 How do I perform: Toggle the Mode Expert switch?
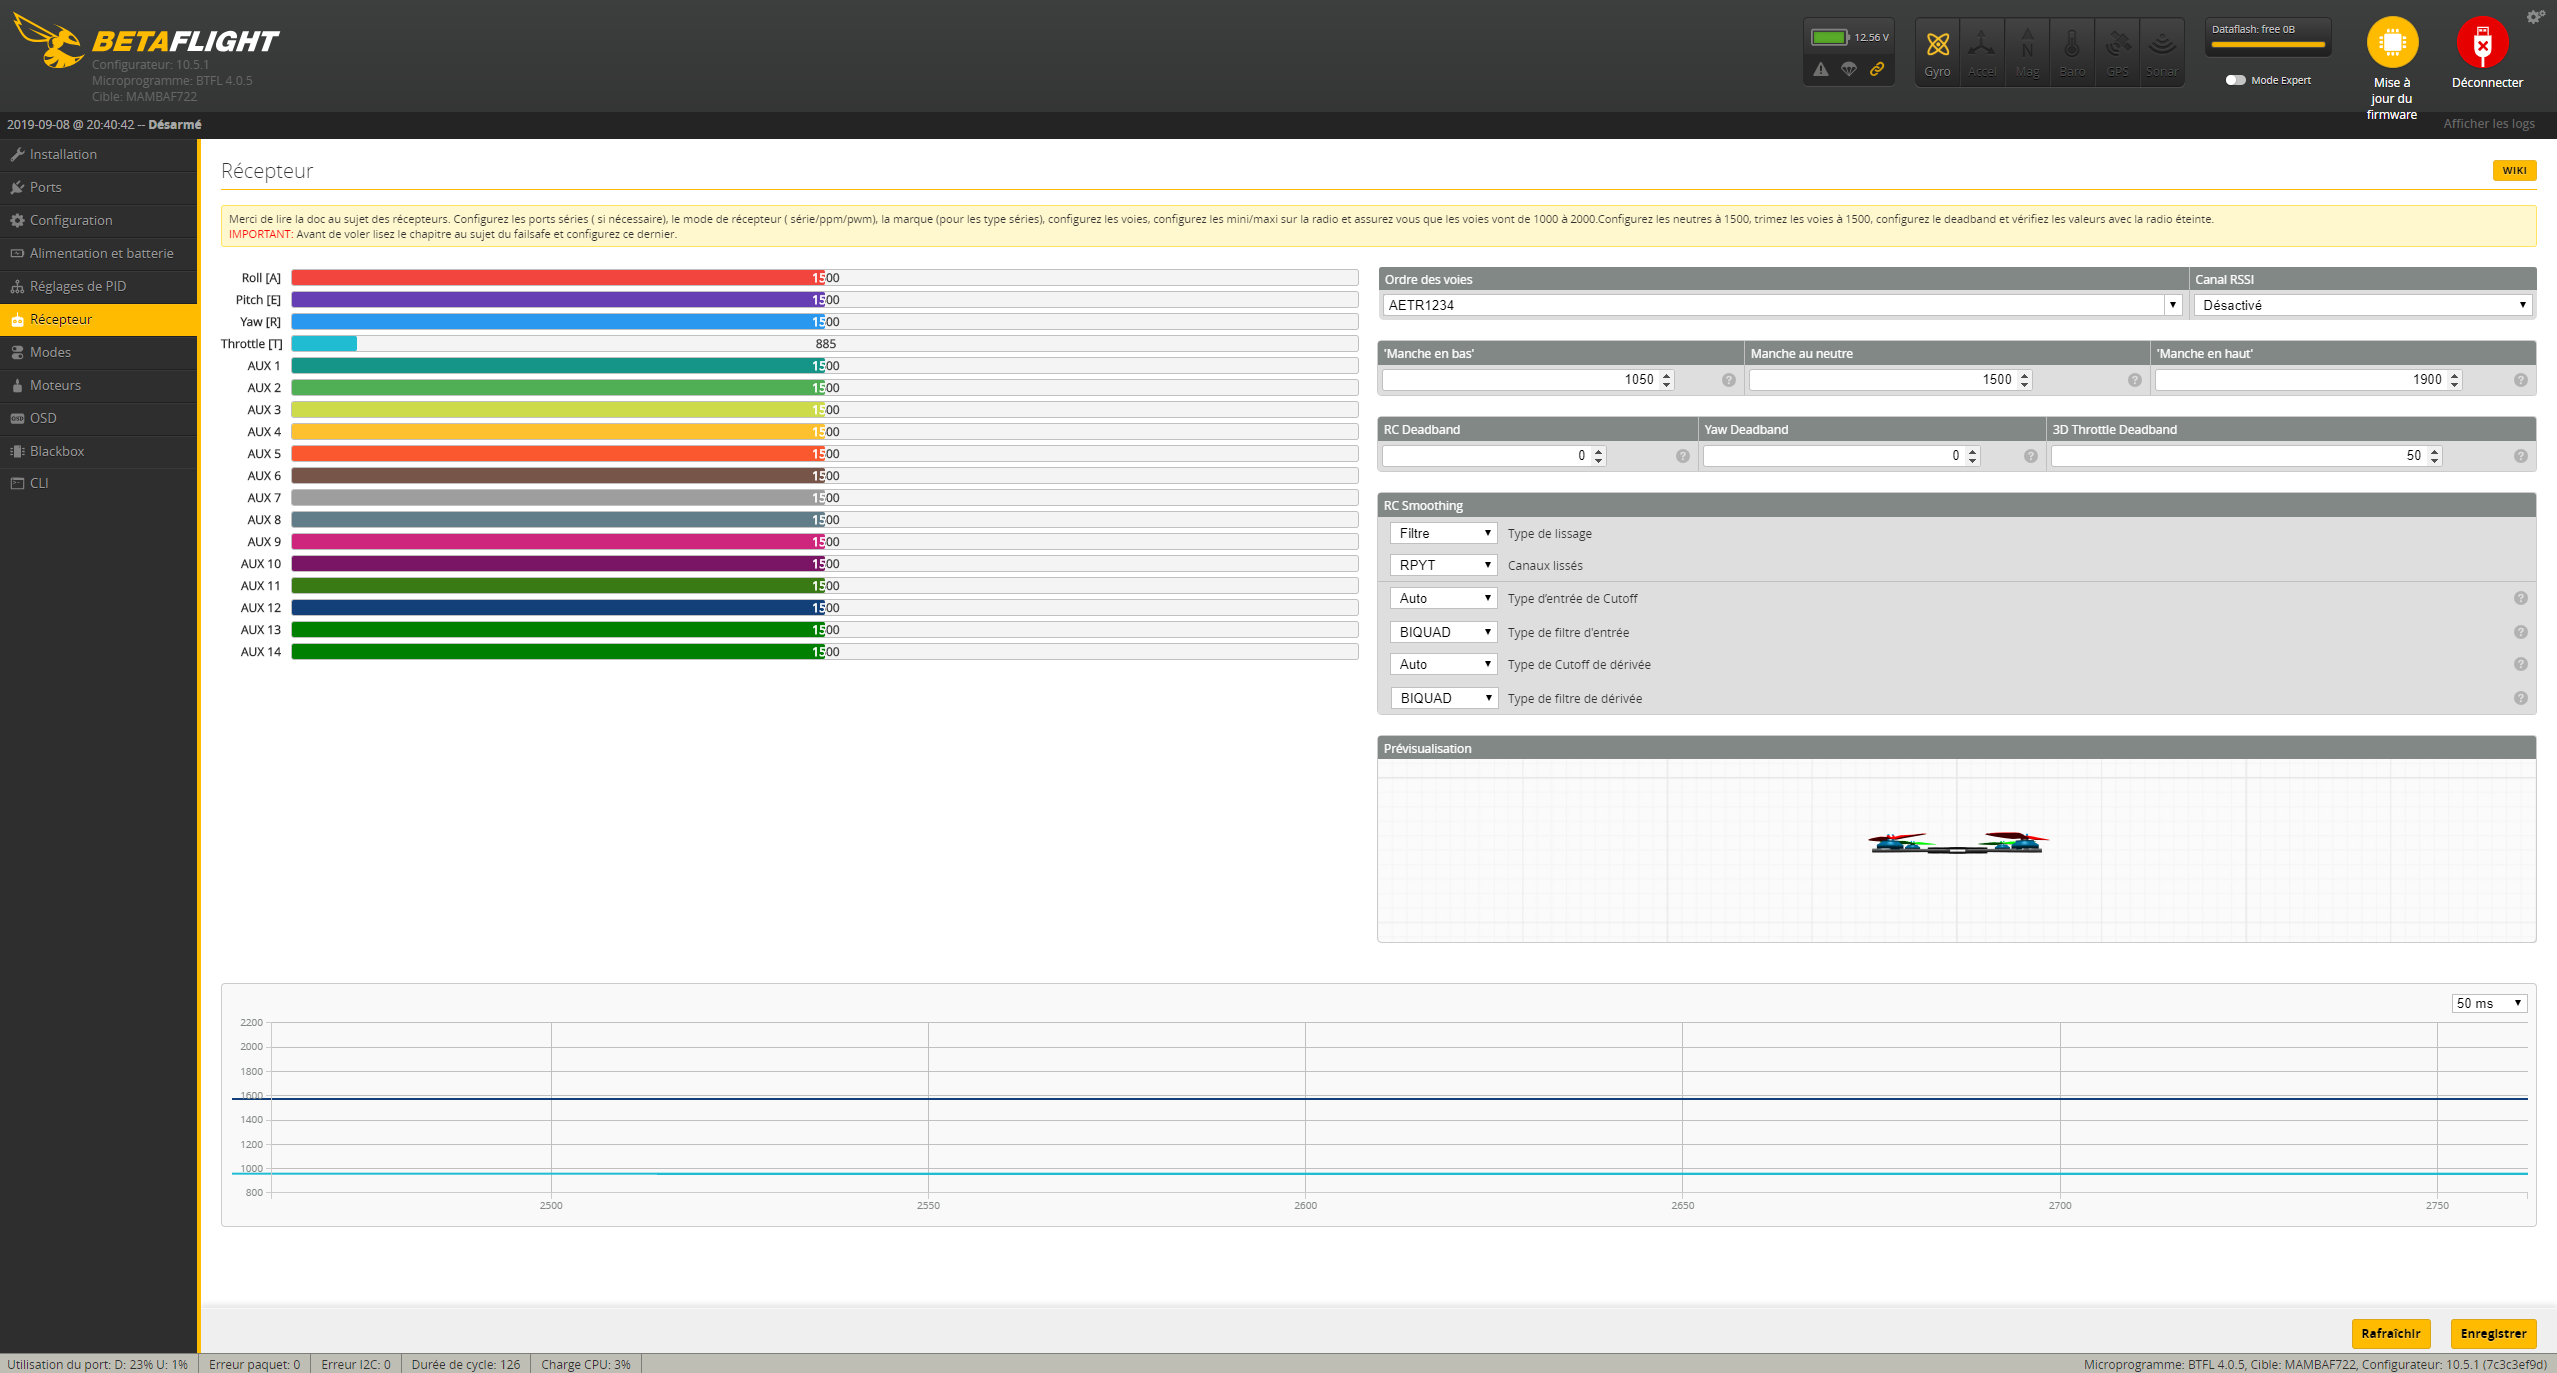click(2235, 80)
